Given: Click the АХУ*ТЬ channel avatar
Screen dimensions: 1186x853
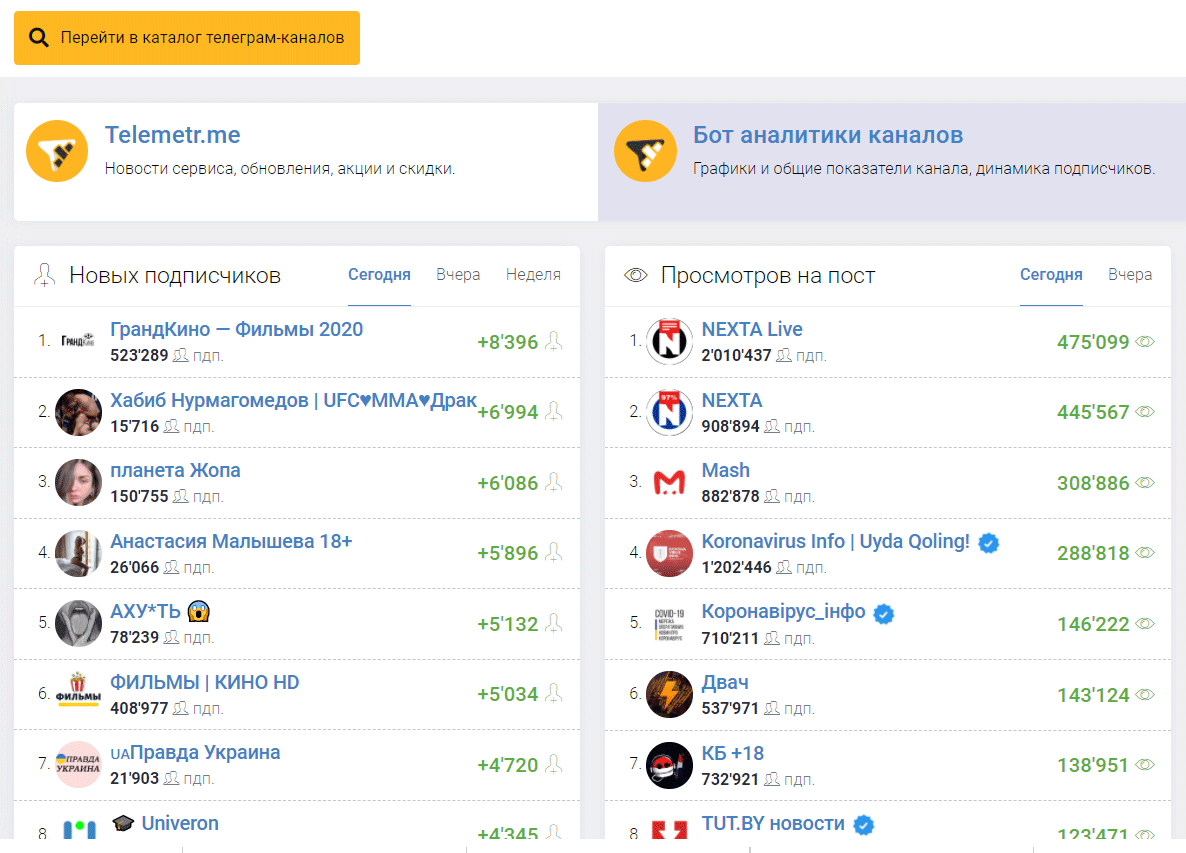Looking at the screenshot, I should tap(78, 623).
